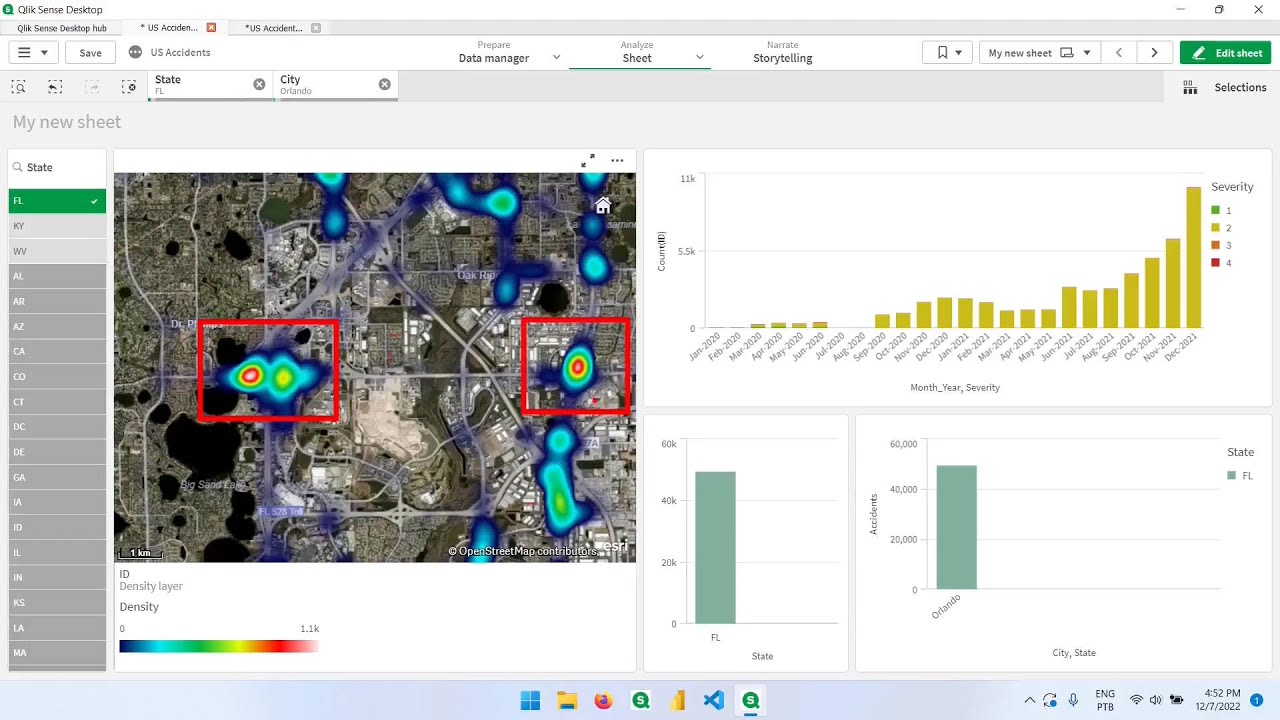Open the Wi-Fi network tray icon
The height and width of the screenshot is (720, 1280).
1136,700
